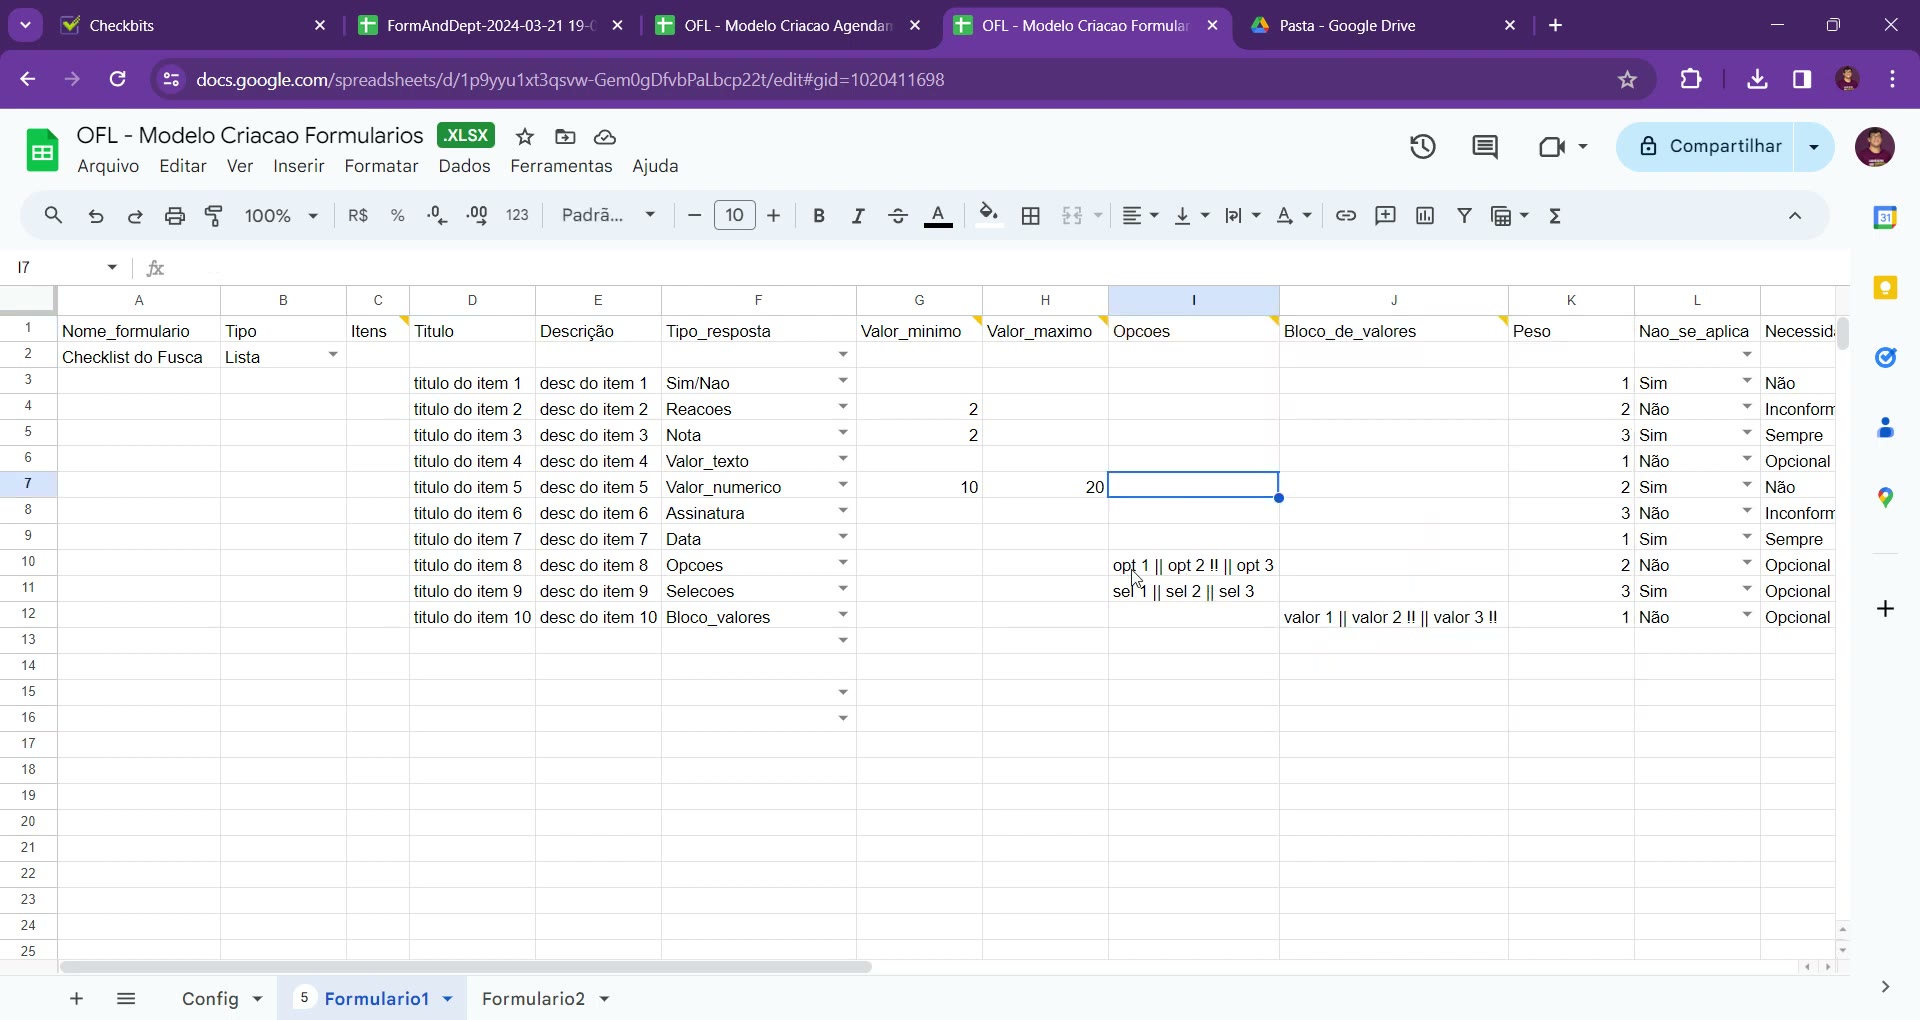Open the Editar menu
1920x1020 pixels.
click(183, 166)
